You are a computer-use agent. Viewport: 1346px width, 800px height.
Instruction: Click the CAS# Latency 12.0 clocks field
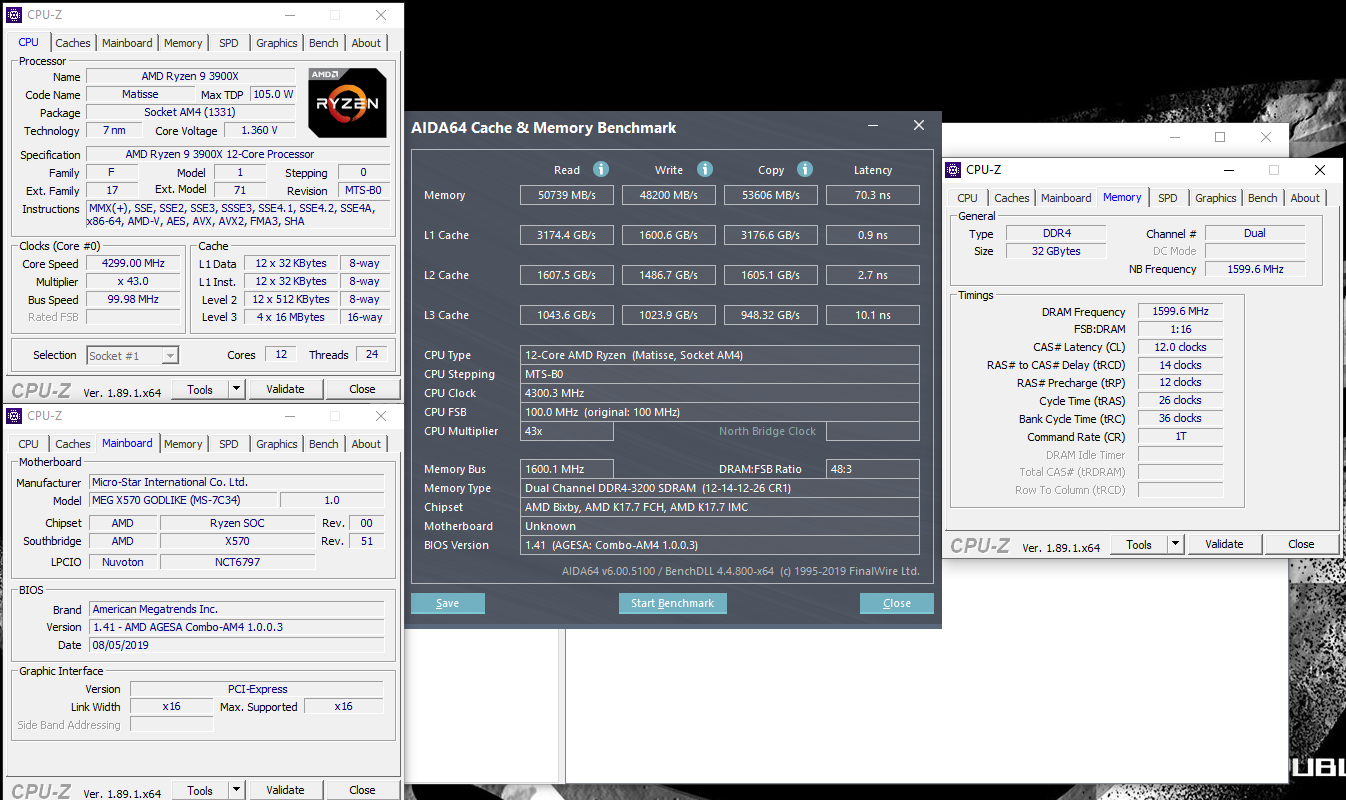pos(1180,347)
